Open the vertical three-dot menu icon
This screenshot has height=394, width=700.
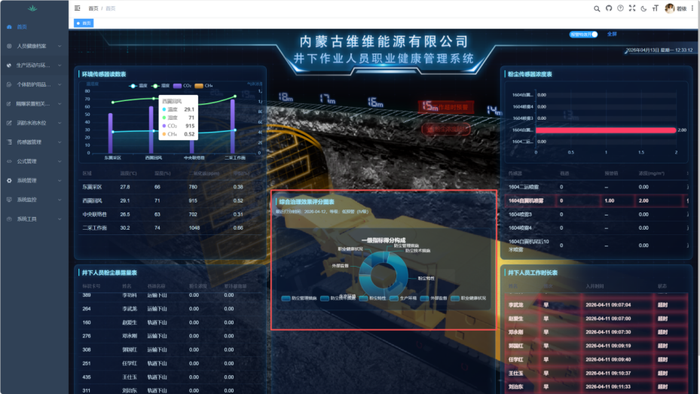[692, 8]
